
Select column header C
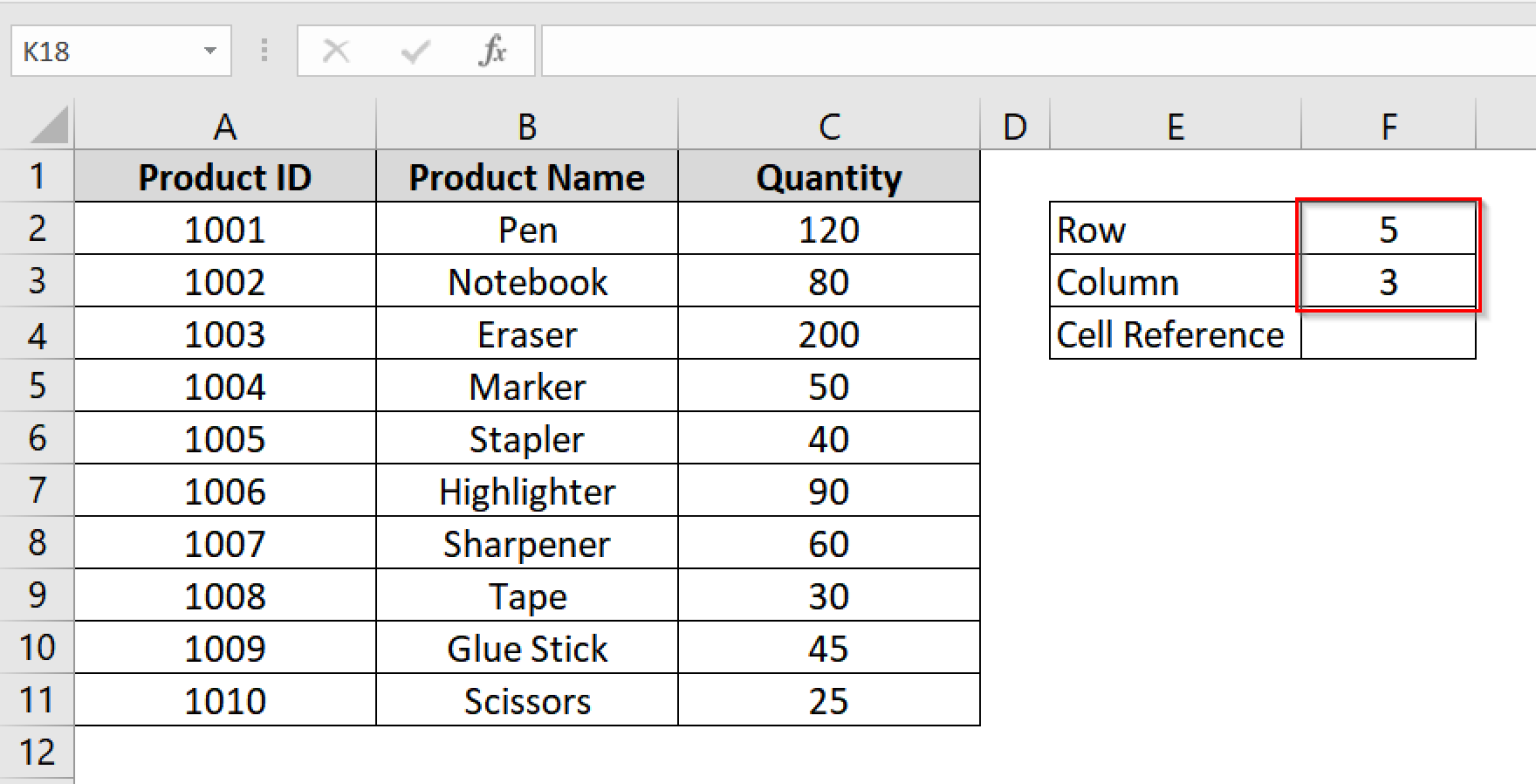pyautogui.click(x=828, y=126)
